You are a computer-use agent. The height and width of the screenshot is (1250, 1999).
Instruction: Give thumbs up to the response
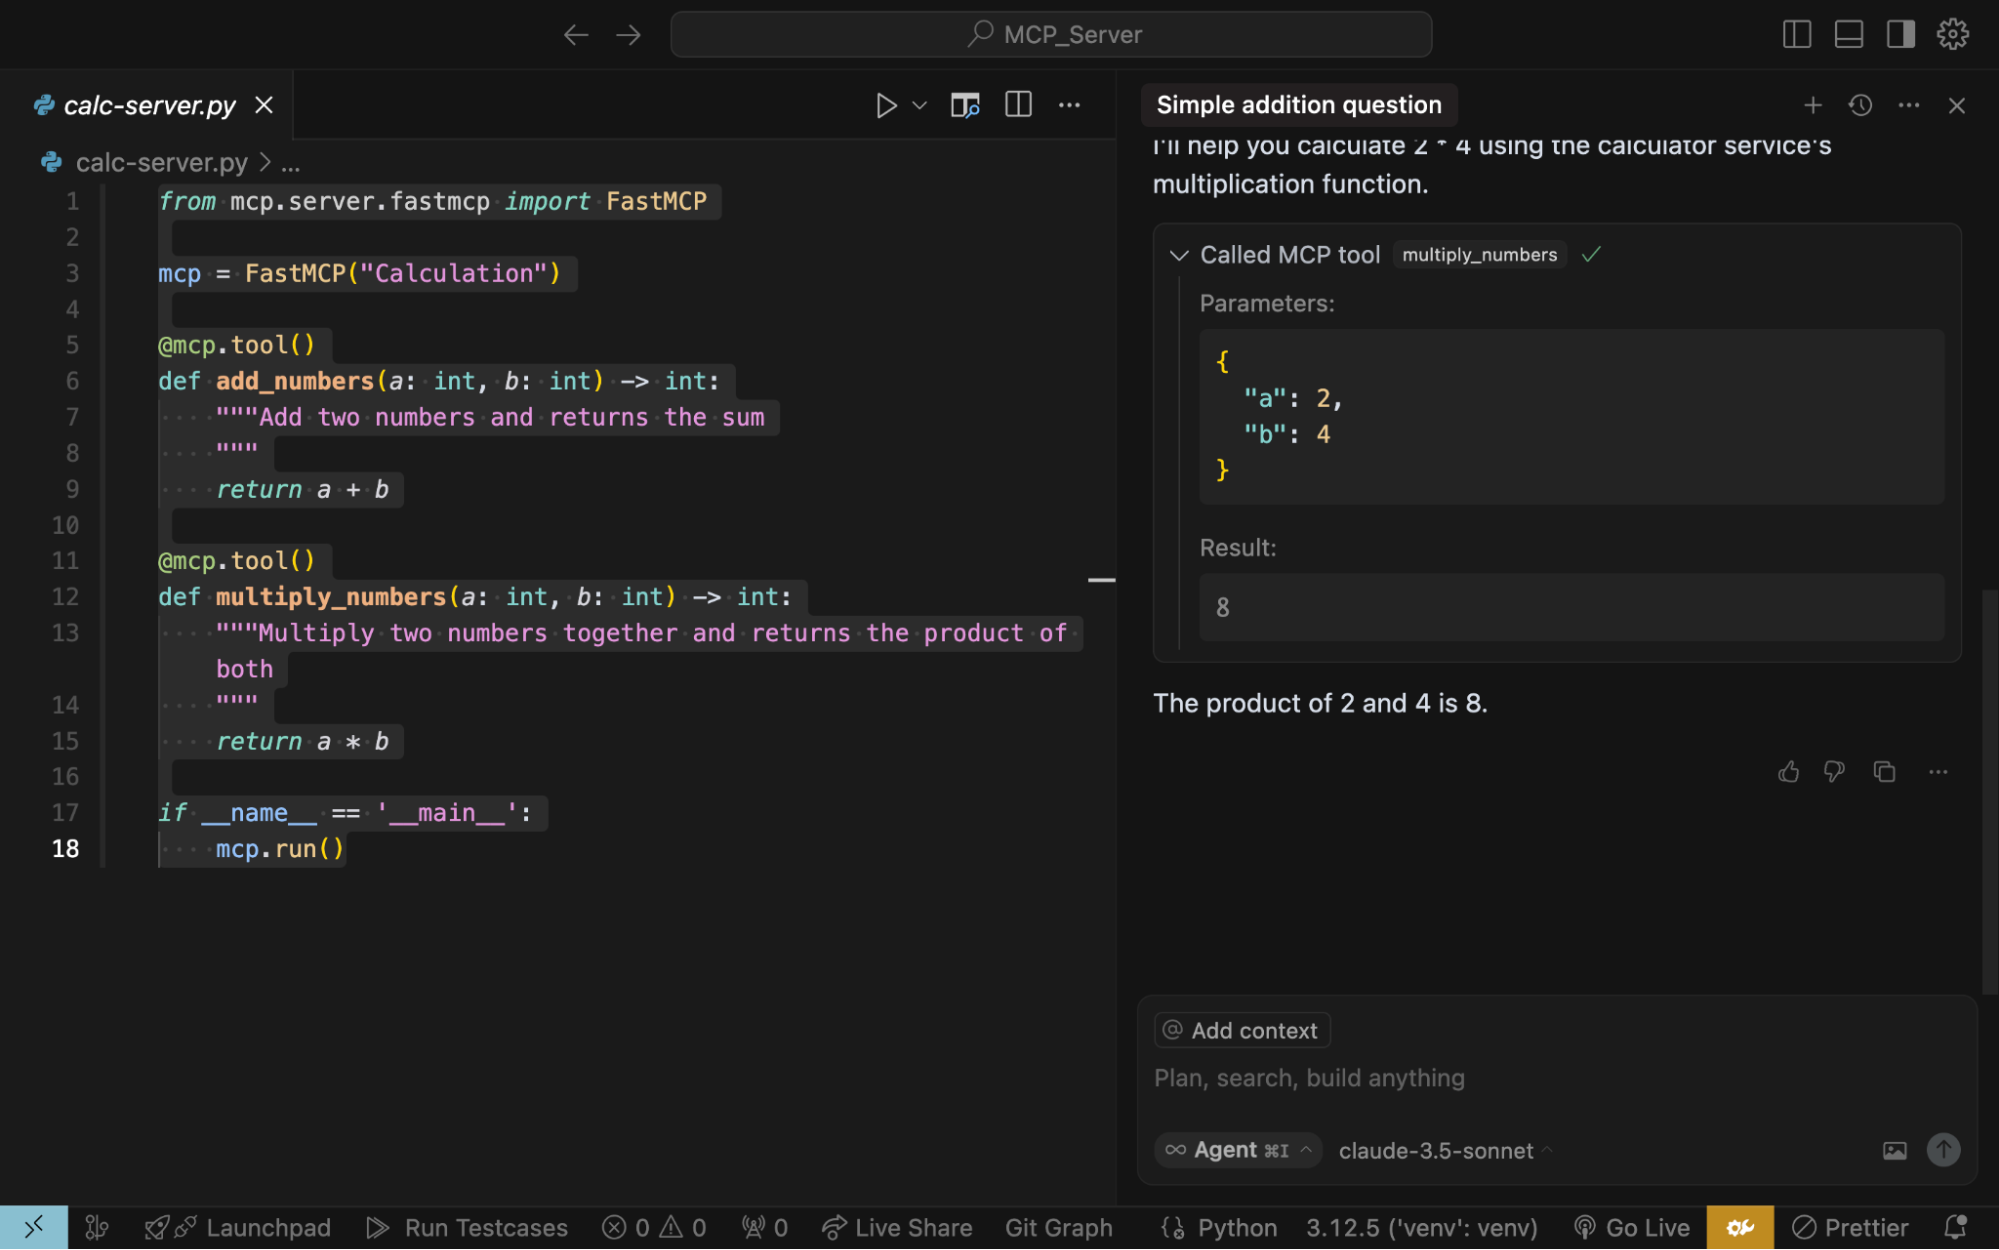pos(1789,771)
